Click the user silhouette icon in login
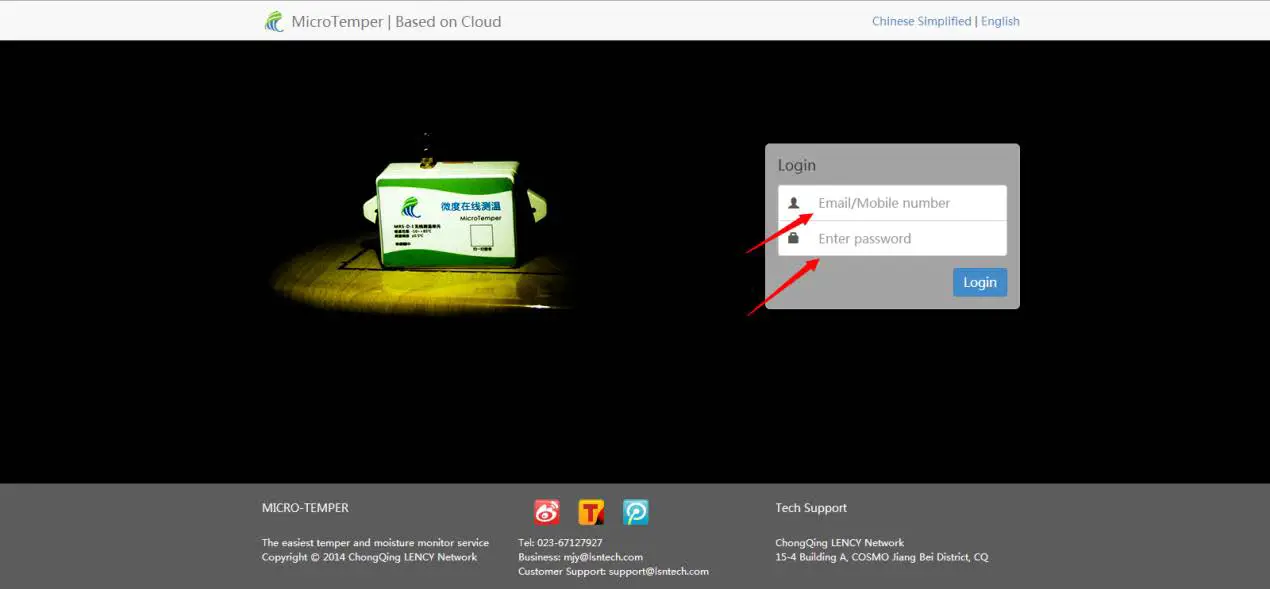Image resolution: width=1270 pixels, height=589 pixels. (794, 203)
